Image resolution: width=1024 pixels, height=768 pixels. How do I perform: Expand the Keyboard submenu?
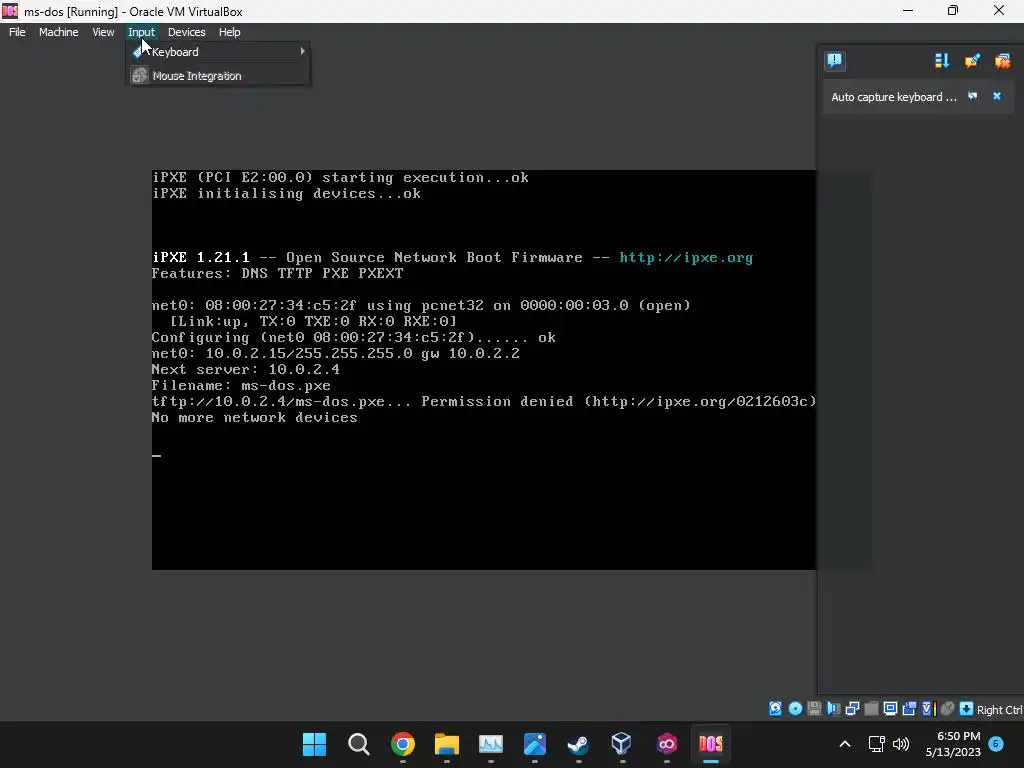click(x=219, y=52)
